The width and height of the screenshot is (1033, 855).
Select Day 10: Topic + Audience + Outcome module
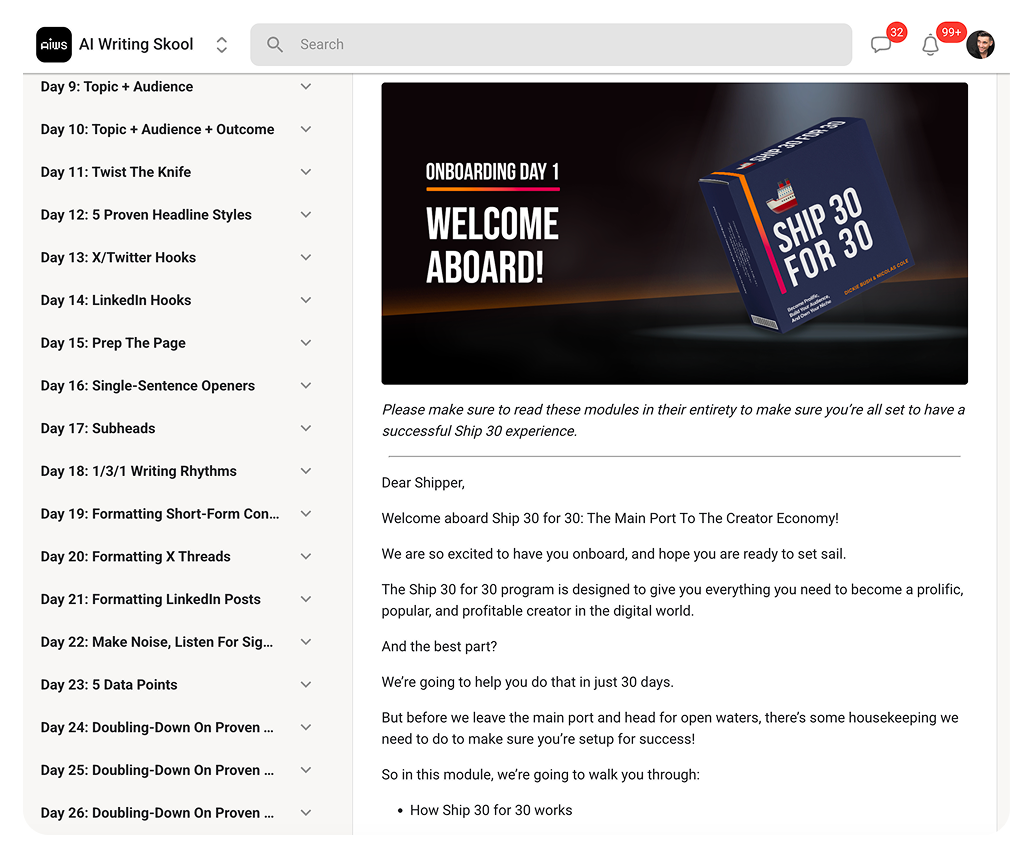pyautogui.click(x=157, y=129)
